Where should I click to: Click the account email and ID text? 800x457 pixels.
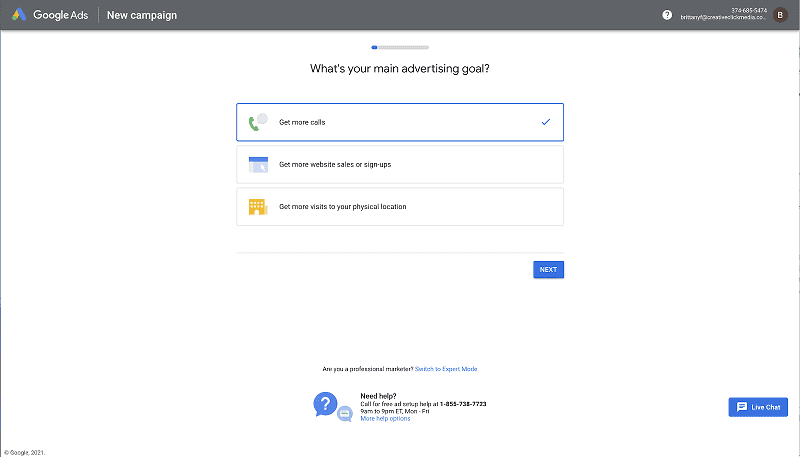[x=723, y=14]
